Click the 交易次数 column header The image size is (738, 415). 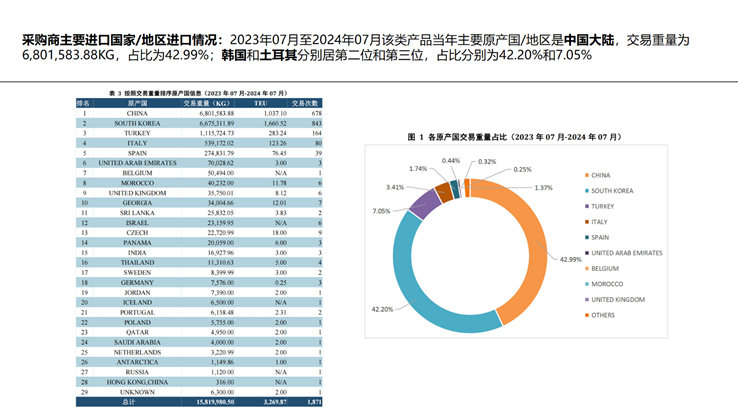[304, 103]
